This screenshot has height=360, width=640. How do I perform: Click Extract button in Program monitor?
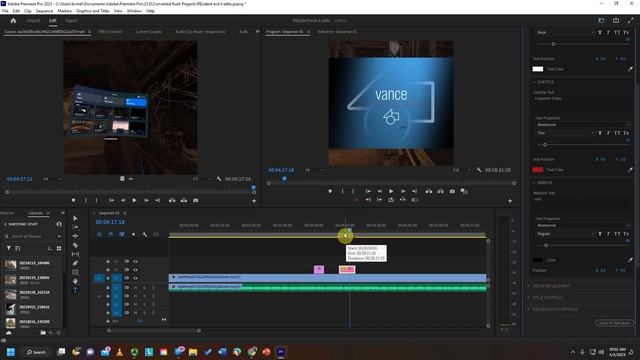point(440,191)
